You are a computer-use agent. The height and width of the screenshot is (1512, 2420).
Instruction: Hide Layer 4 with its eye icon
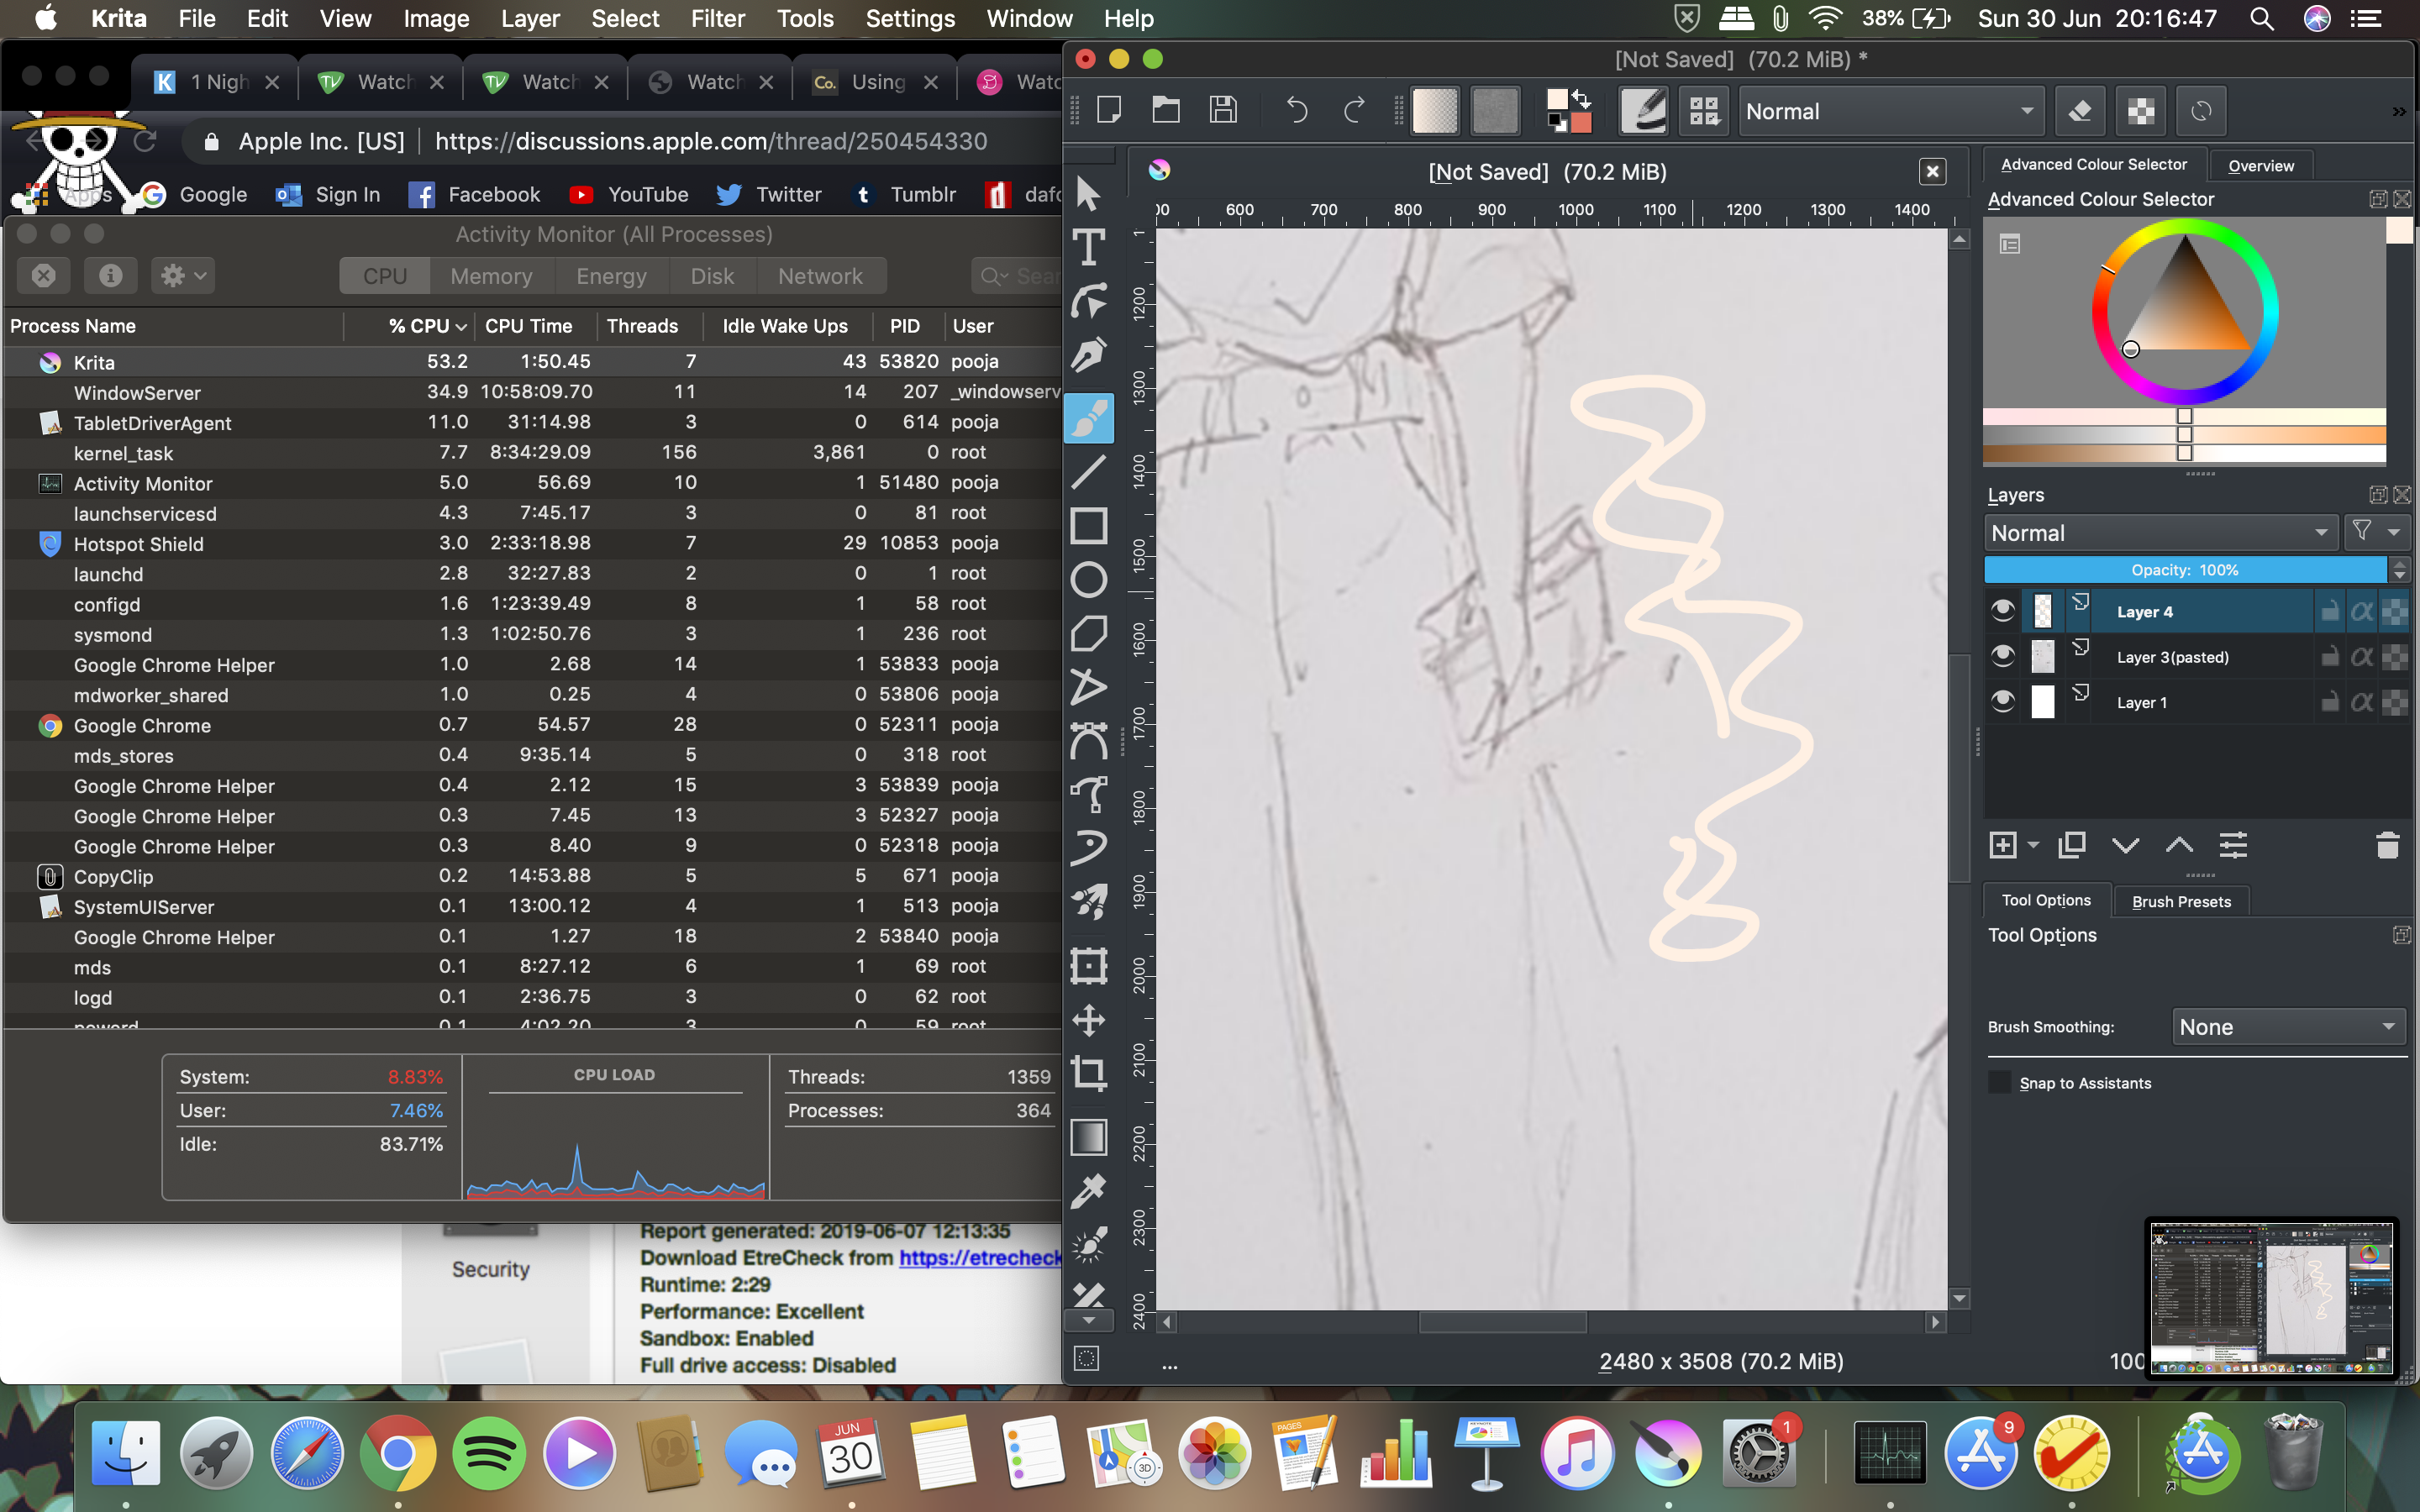2002,611
